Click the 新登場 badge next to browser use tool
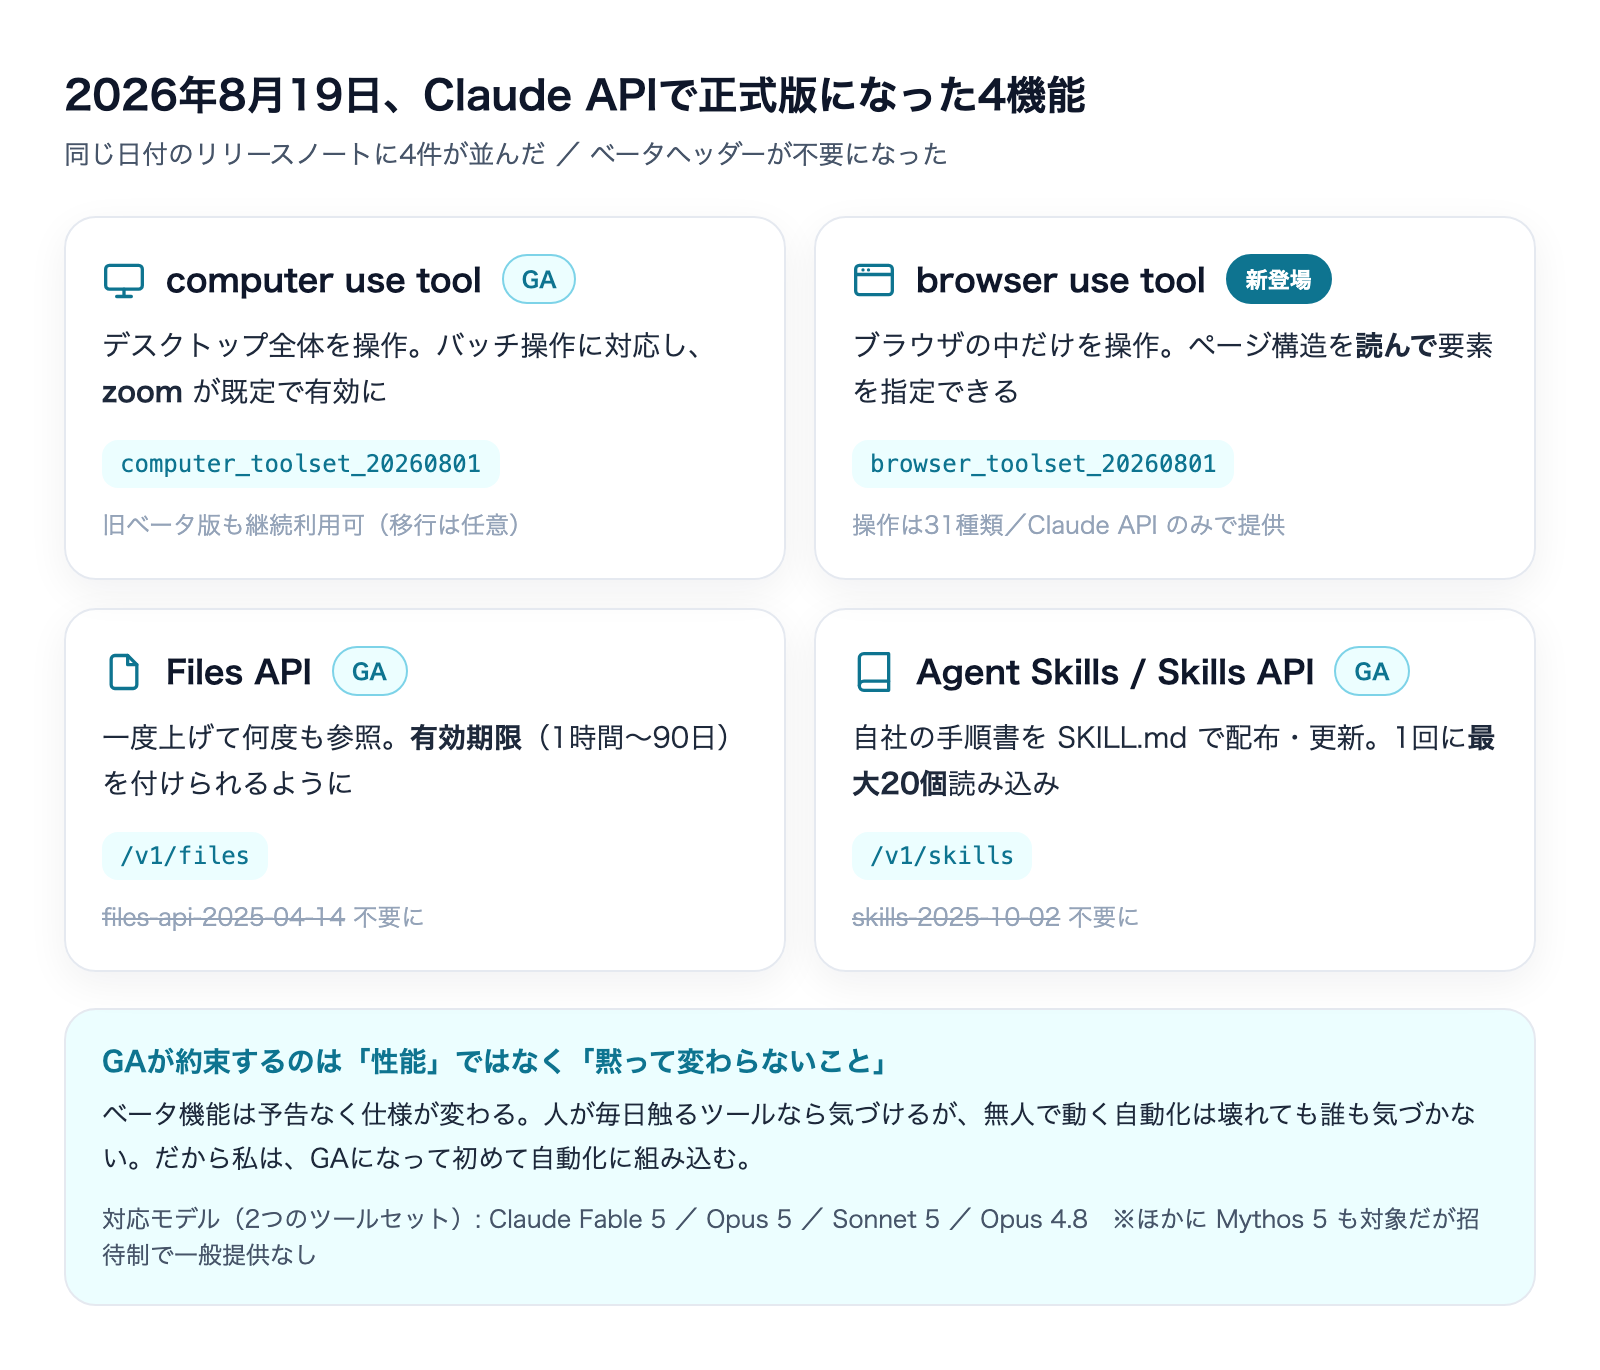The image size is (1600, 1370). [x=1278, y=279]
